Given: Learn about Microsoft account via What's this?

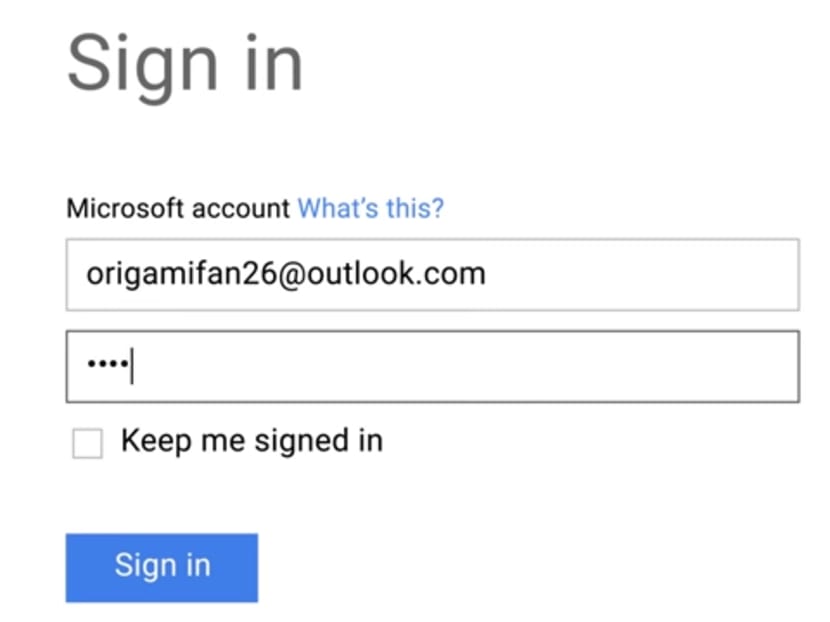Looking at the screenshot, I should pos(371,209).
